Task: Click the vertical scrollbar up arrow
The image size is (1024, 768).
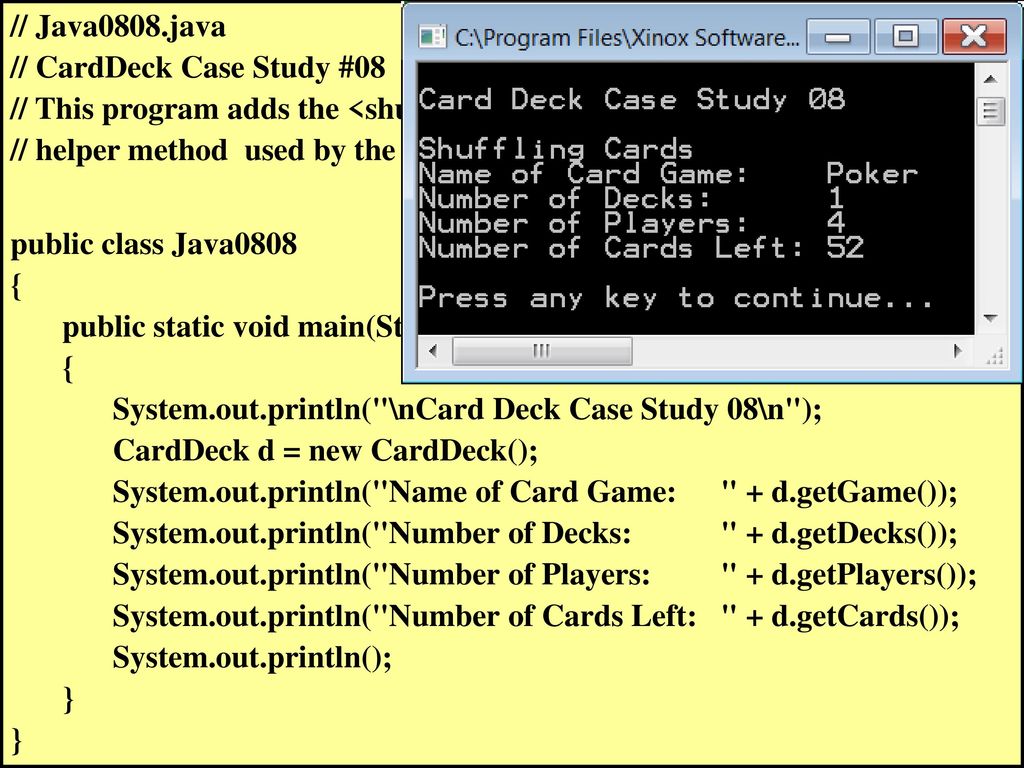Action: (990, 79)
